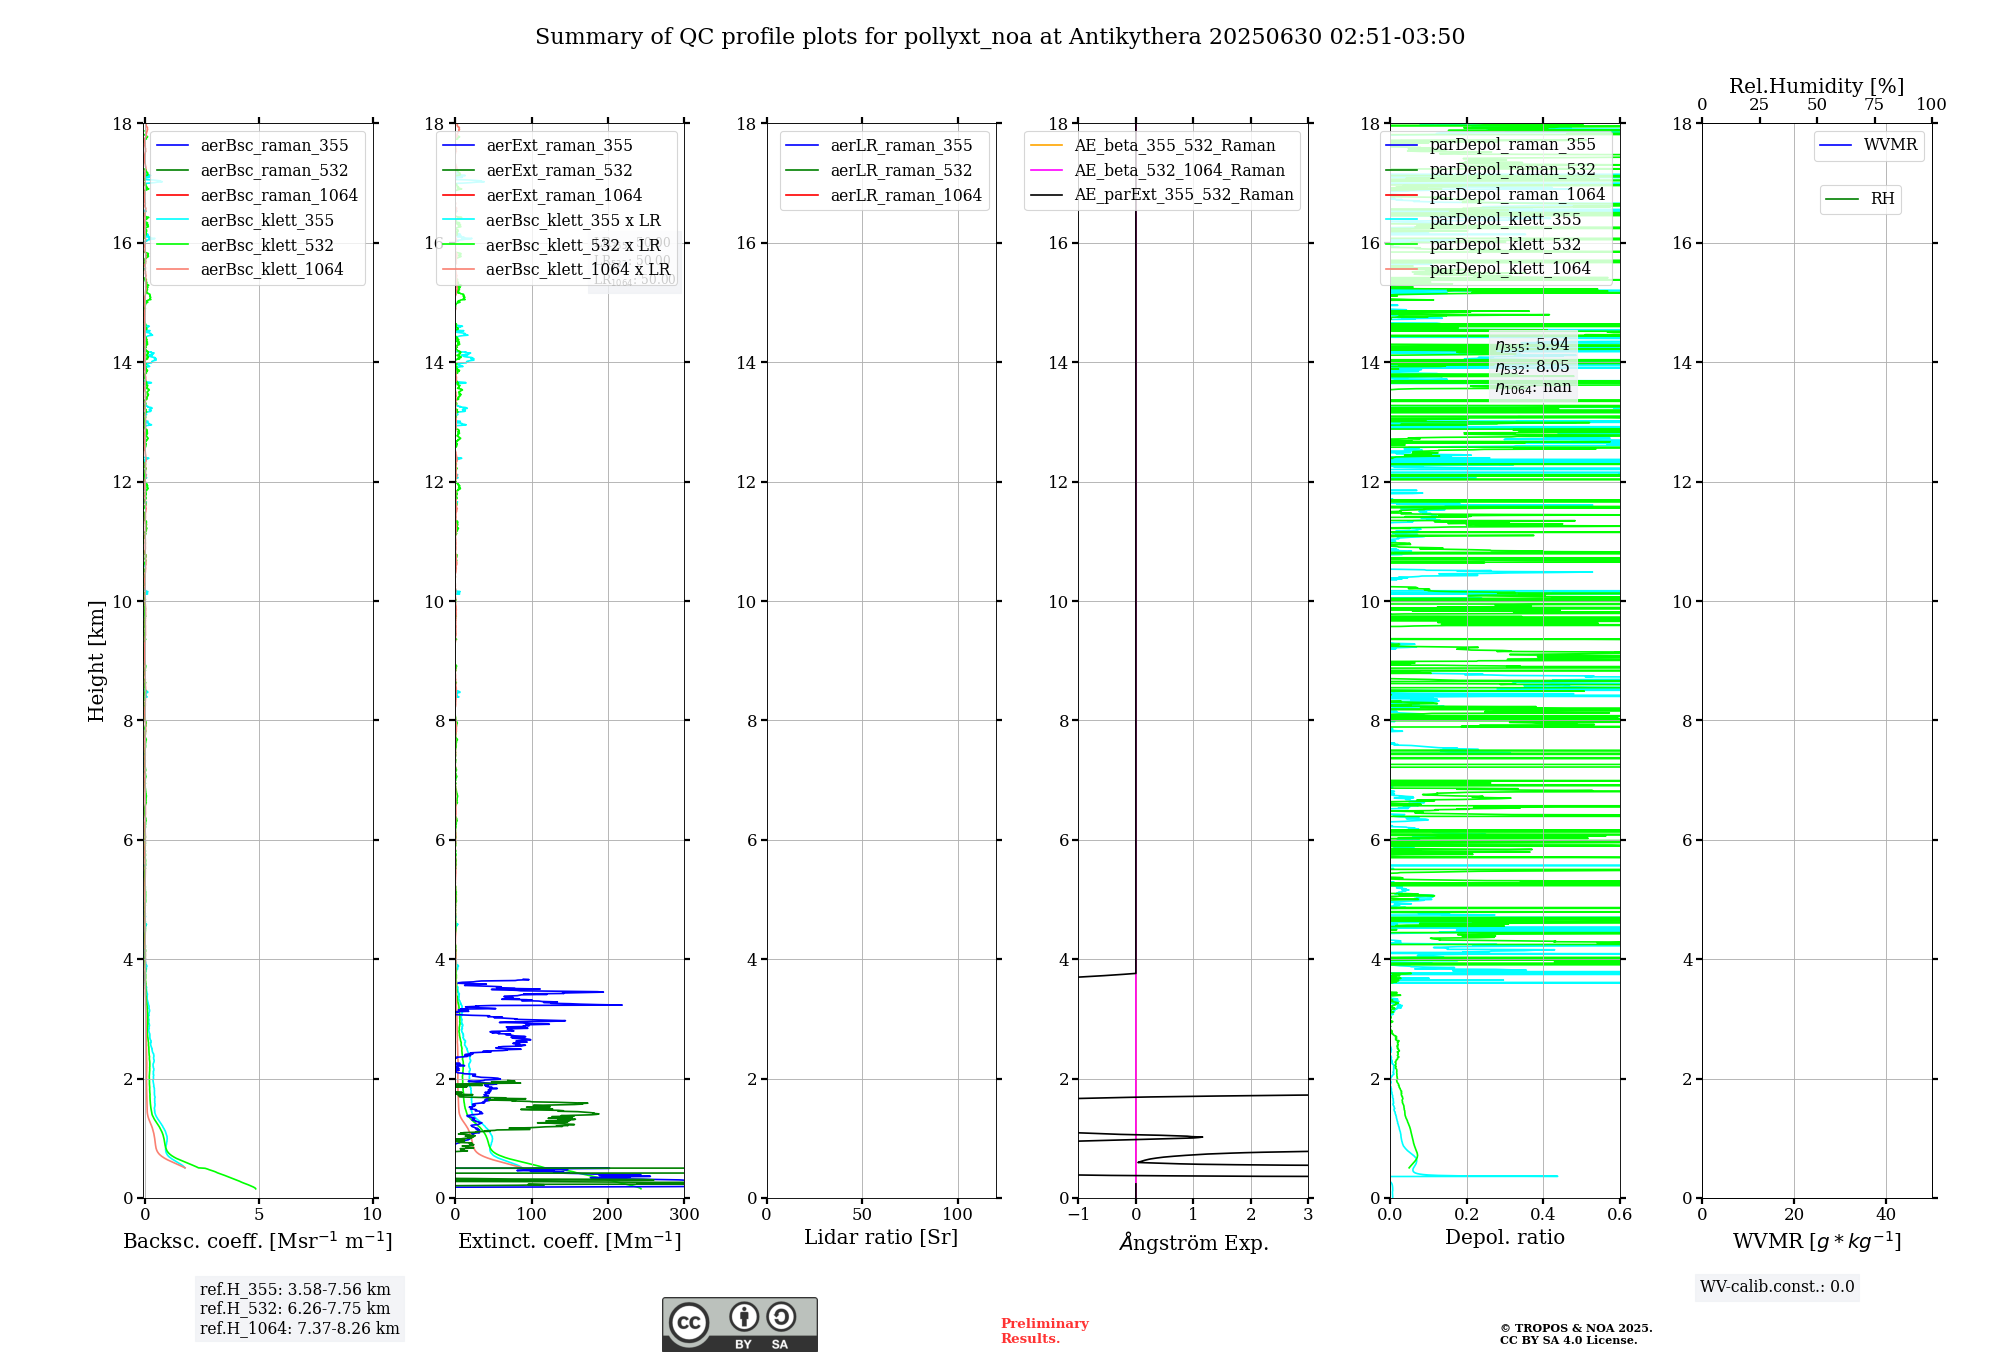Viewport: 2000px width, 1360px height.
Task: Click legend entry aerBsc_raman_355
Action: click(274, 146)
